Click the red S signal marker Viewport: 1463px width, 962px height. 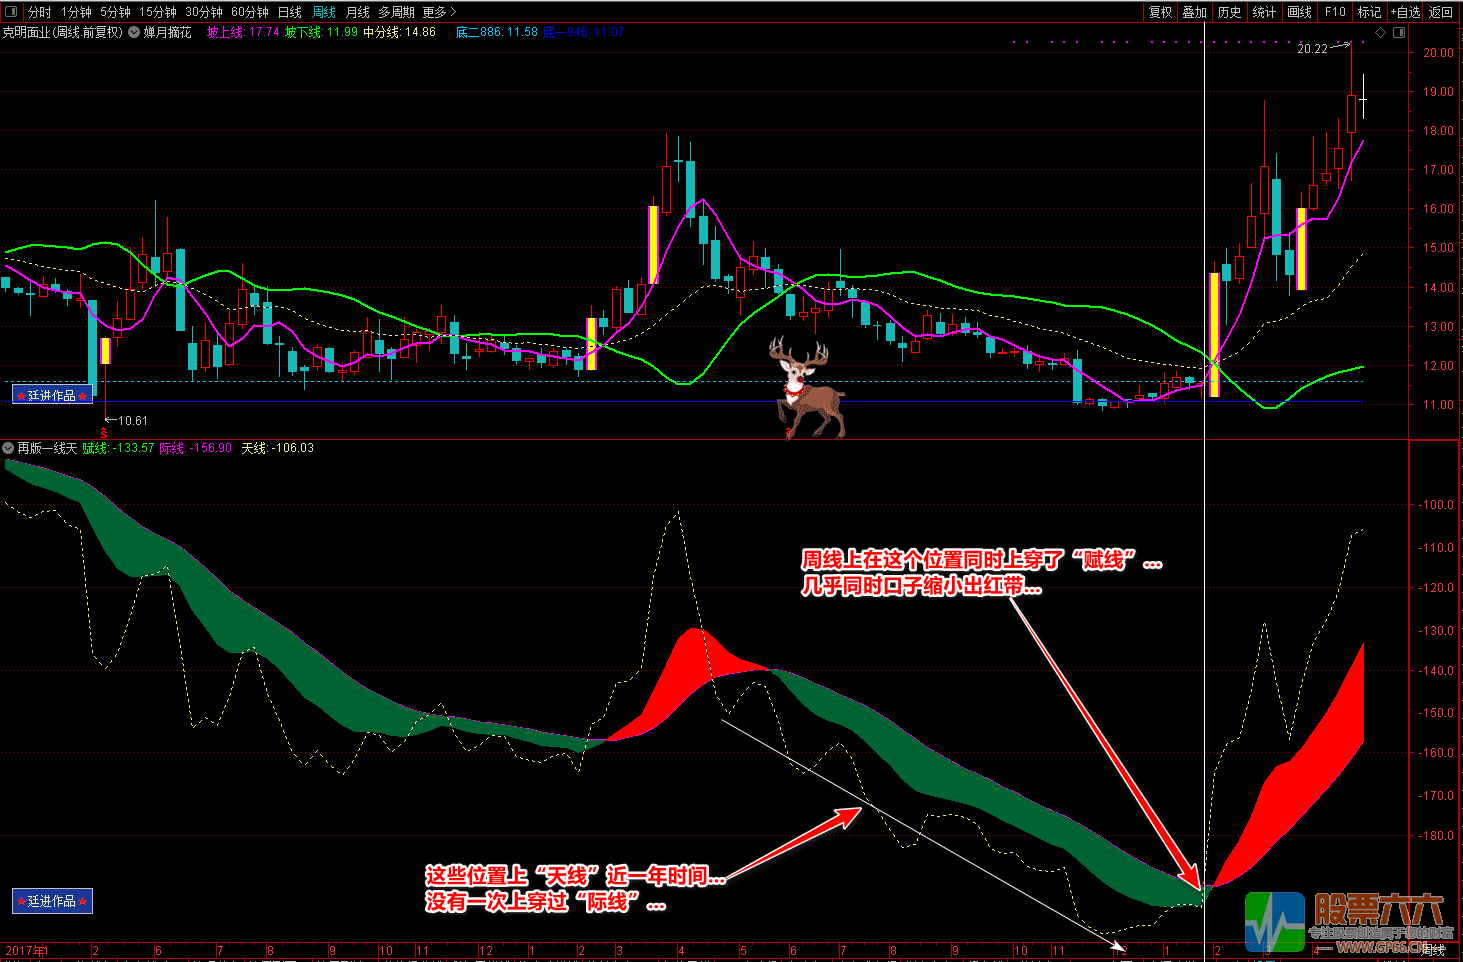click(103, 432)
